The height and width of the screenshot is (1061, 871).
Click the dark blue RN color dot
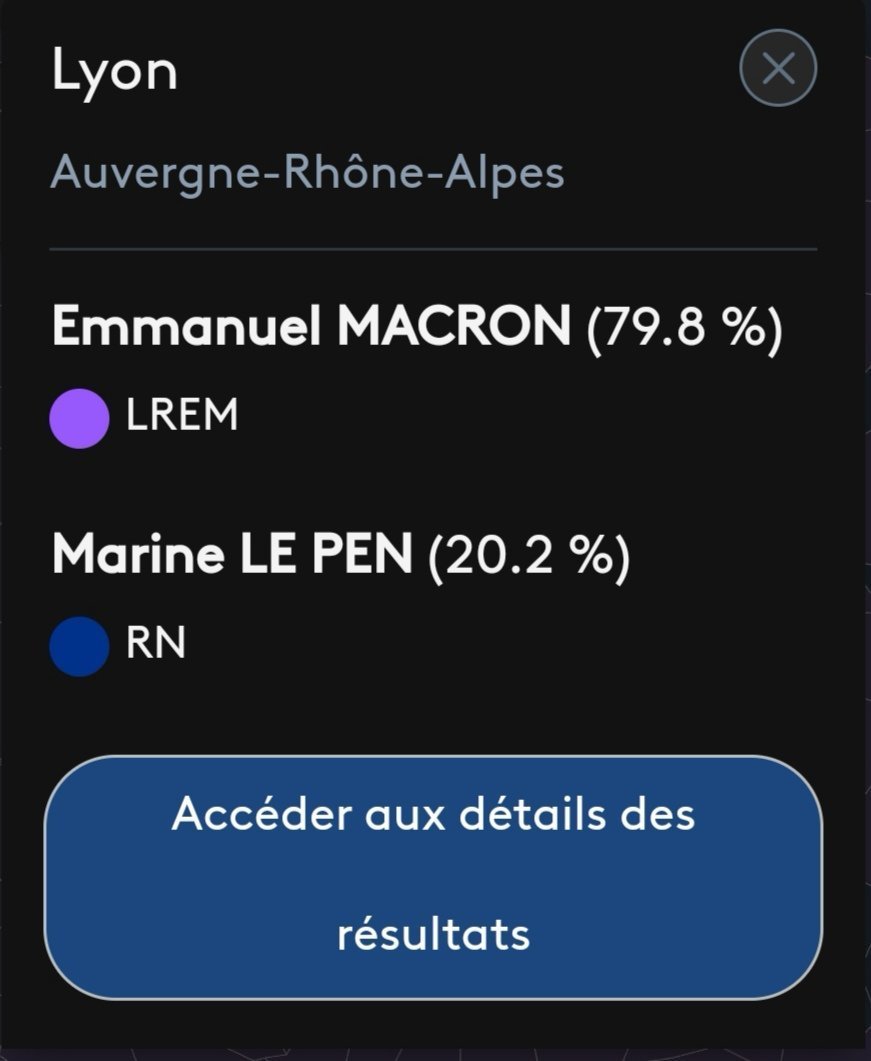(79, 646)
